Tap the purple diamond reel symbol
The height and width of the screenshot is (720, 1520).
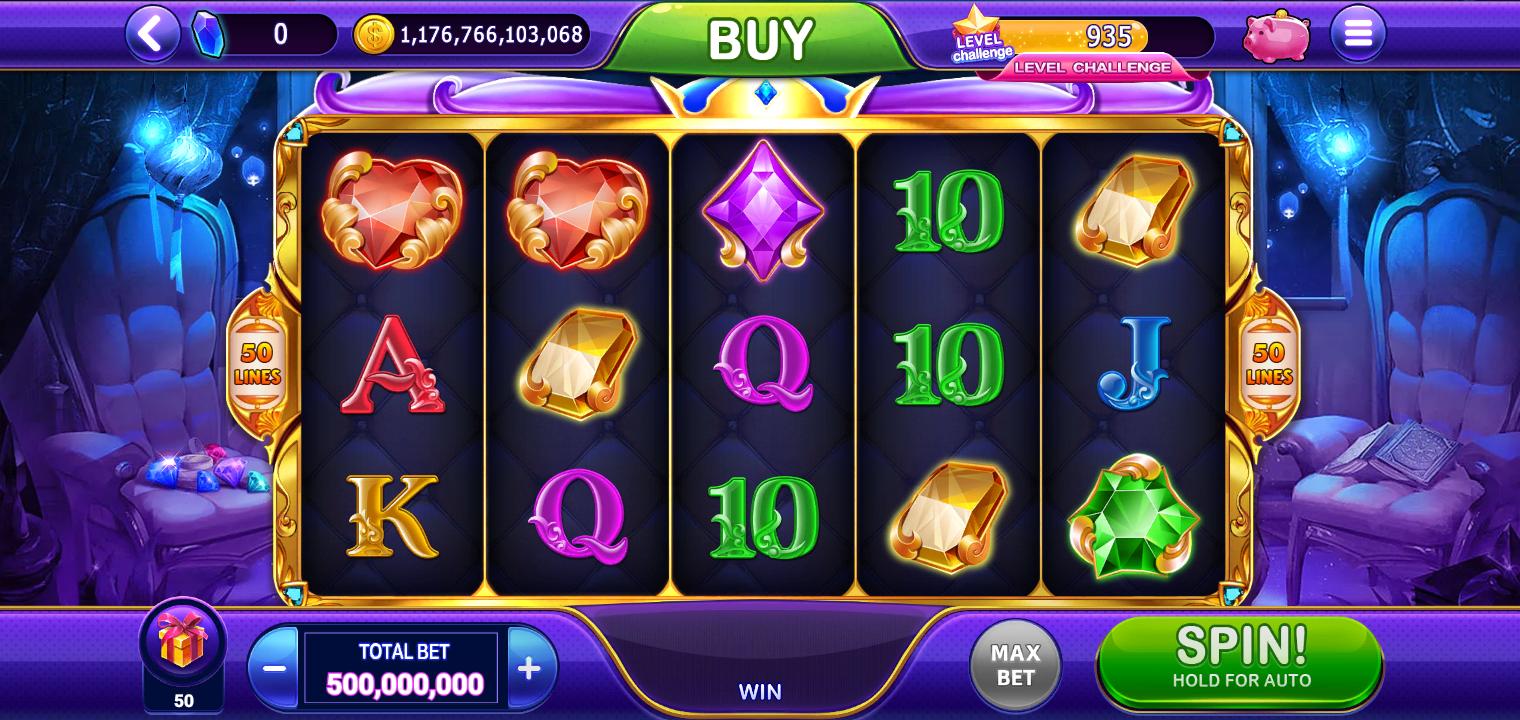pyautogui.click(x=763, y=210)
